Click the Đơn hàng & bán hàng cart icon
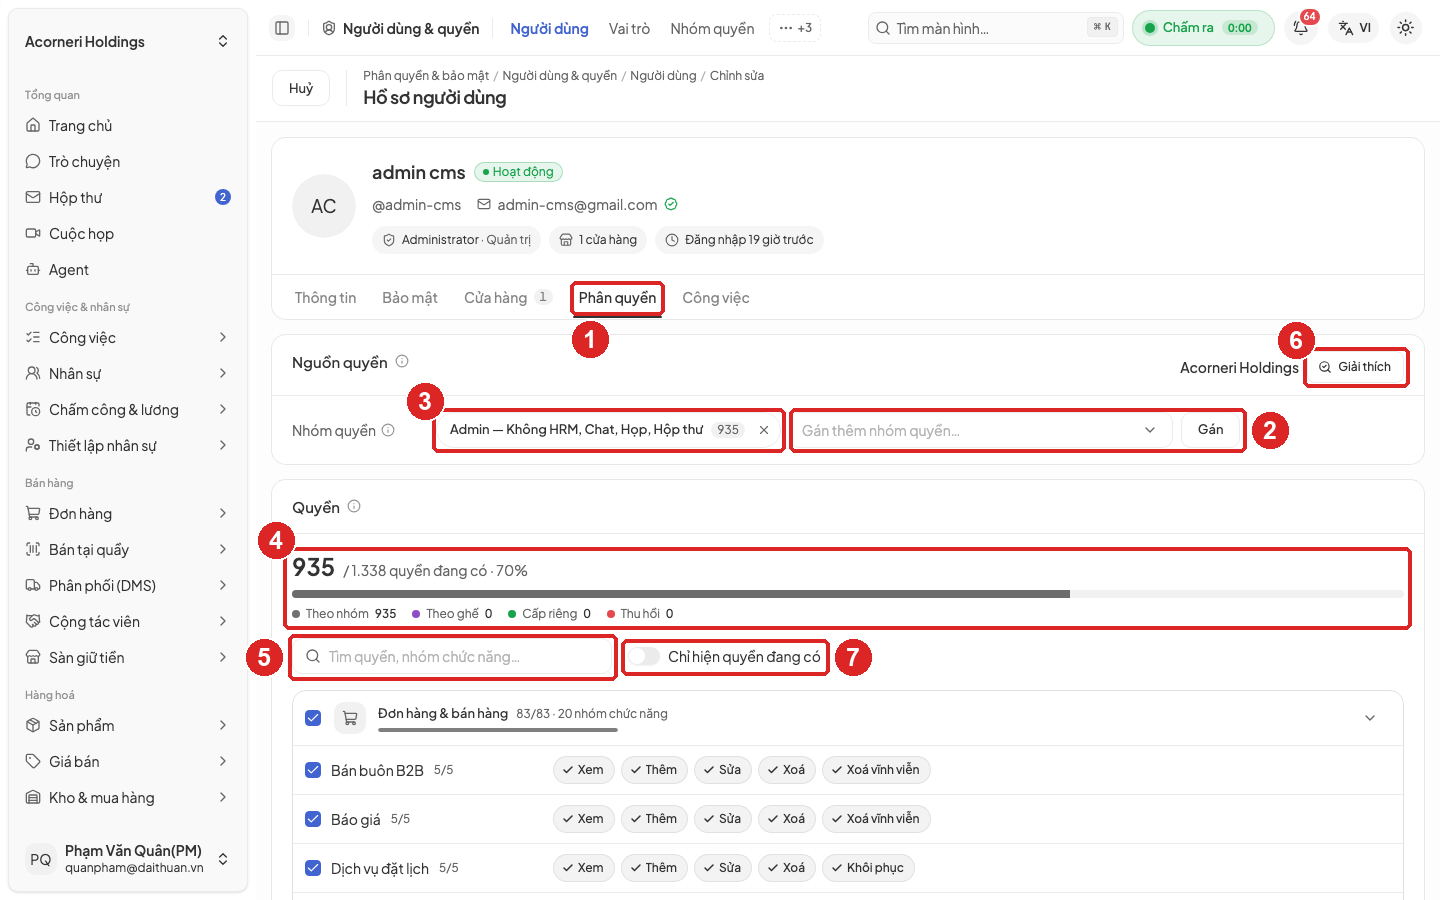Viewport: 1440px width, 900px height. tap(350, 717)
